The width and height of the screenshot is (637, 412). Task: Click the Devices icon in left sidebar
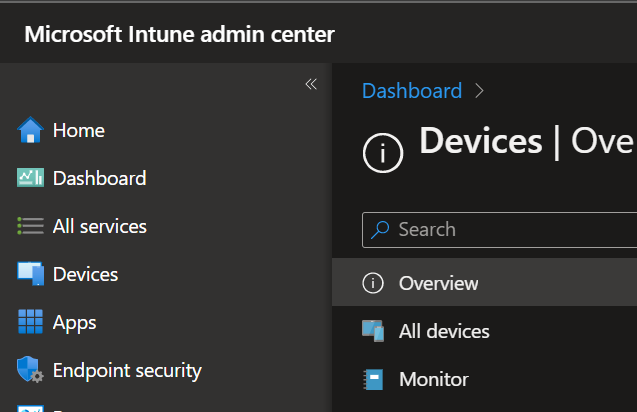pos(30,274)
